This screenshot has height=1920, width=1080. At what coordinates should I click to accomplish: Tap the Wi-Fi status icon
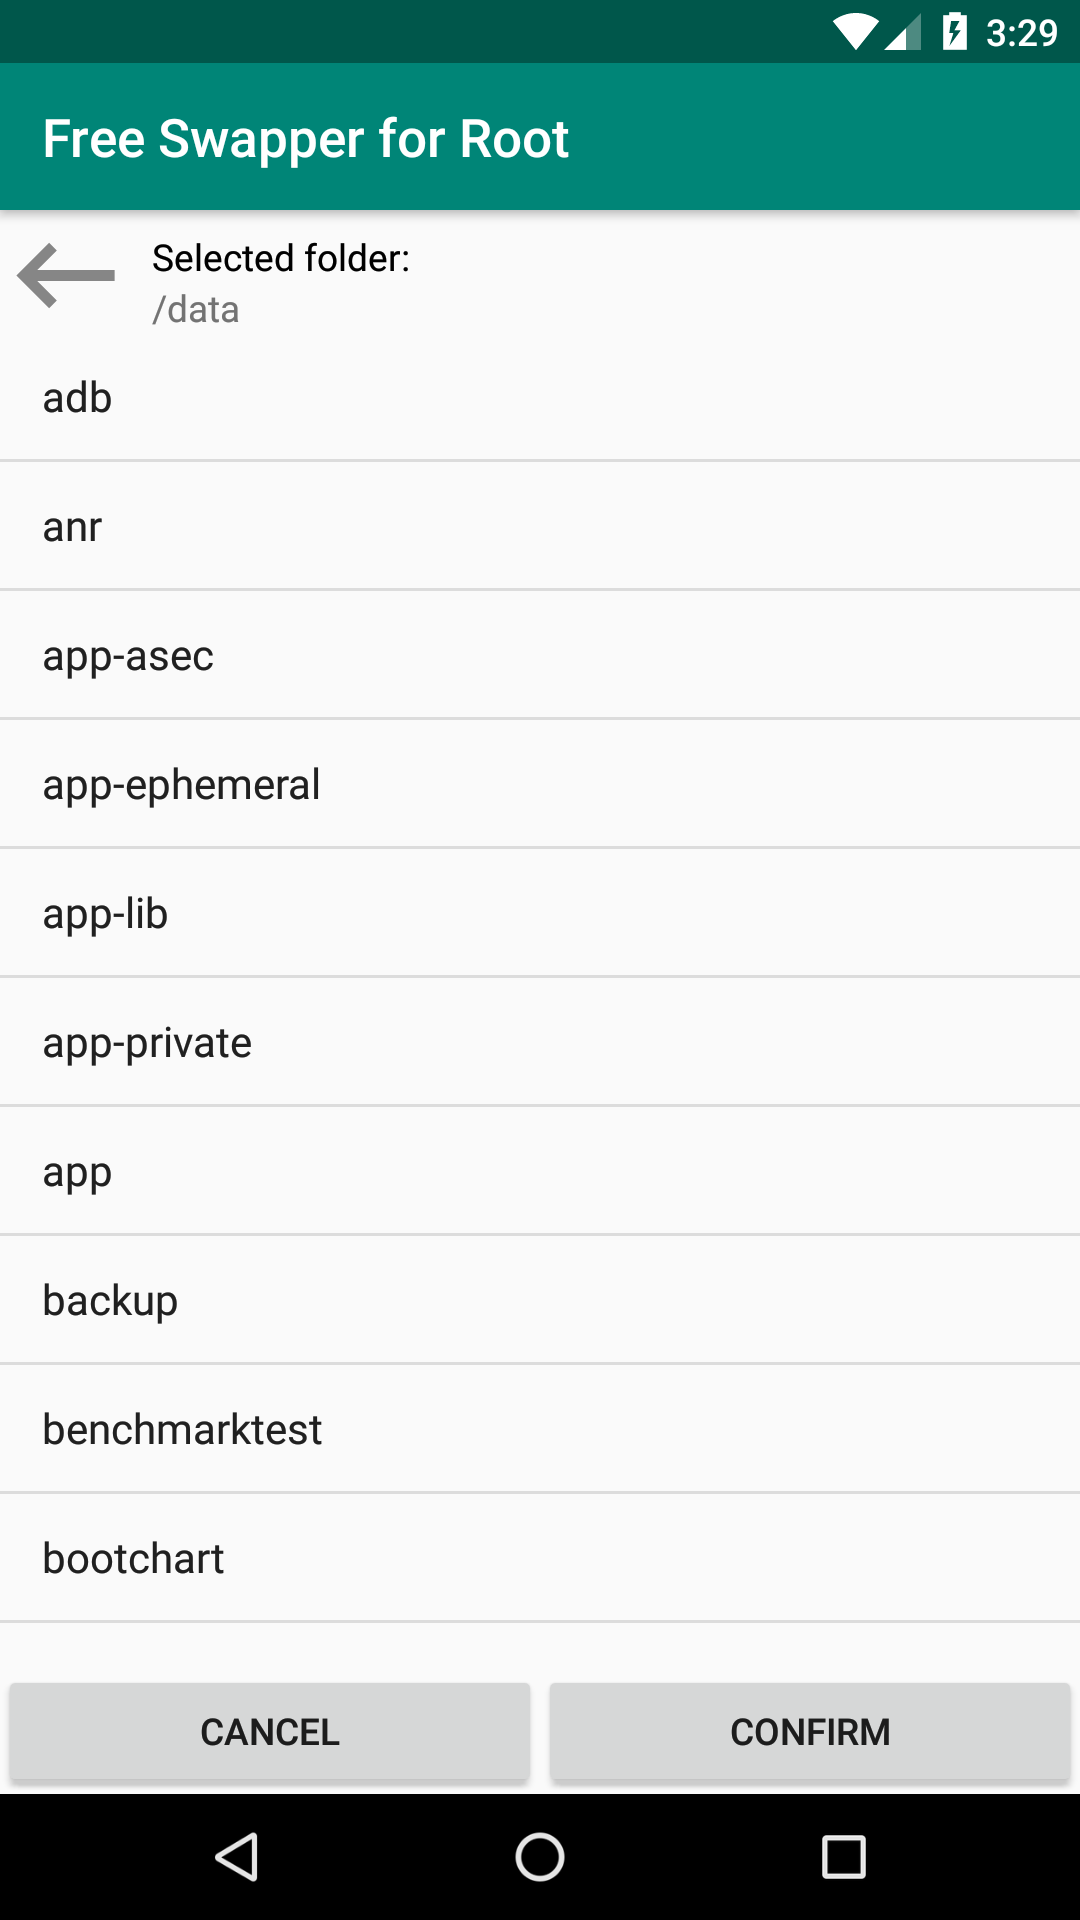856,32
